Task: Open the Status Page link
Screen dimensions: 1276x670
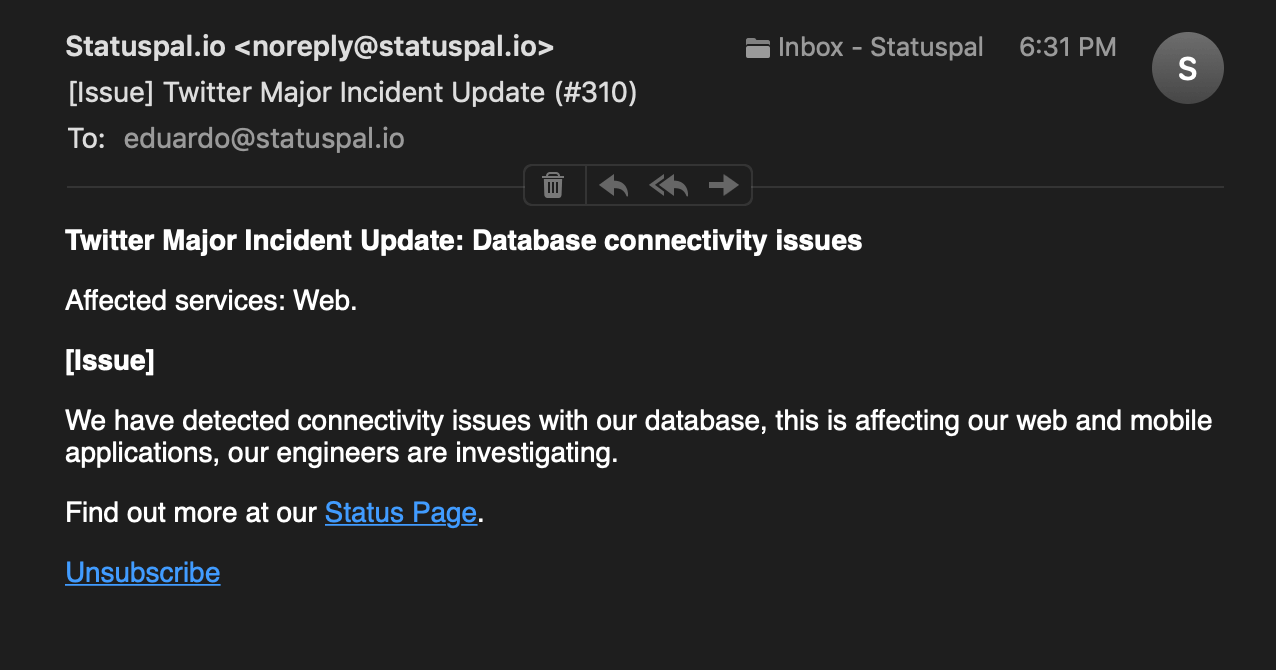Action: (401, 513)
